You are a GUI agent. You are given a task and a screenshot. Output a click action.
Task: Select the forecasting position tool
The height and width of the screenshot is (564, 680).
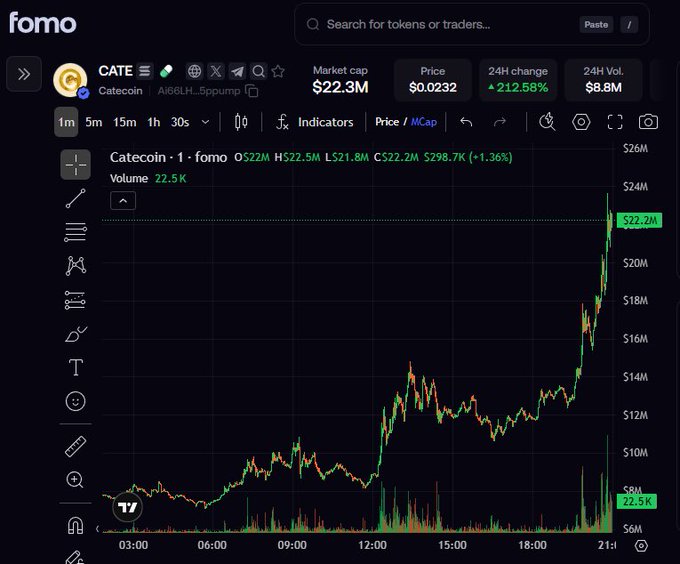tap(75, 300)
